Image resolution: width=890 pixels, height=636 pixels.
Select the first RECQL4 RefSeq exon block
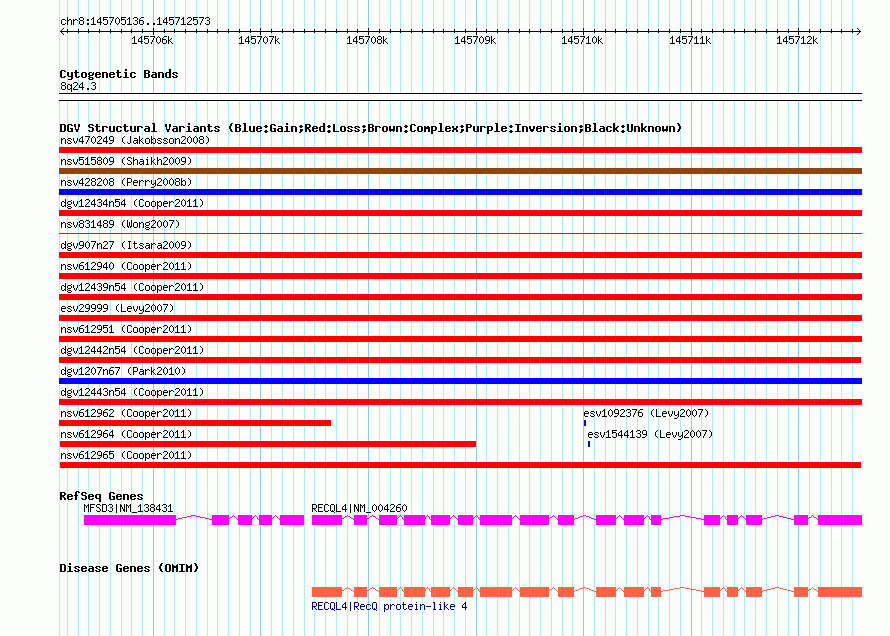pyautogui.click(x=327, y=520)
